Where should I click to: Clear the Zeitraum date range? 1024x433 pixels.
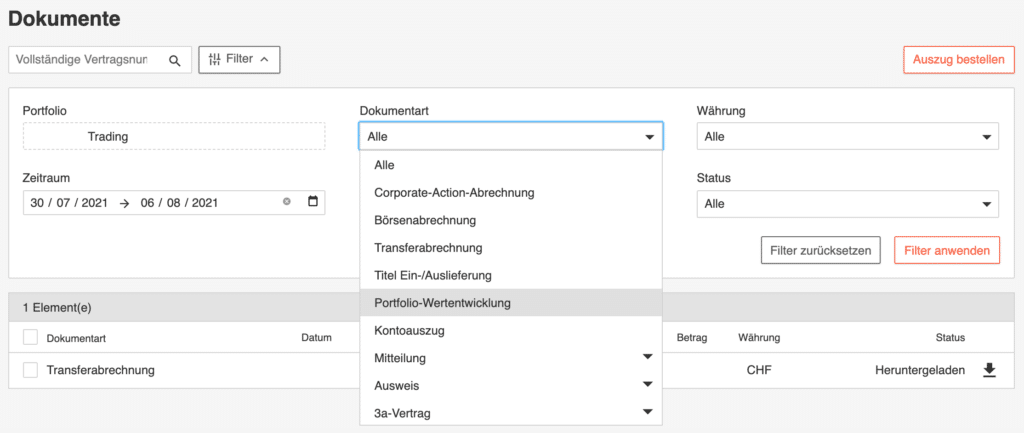point(286,202)
